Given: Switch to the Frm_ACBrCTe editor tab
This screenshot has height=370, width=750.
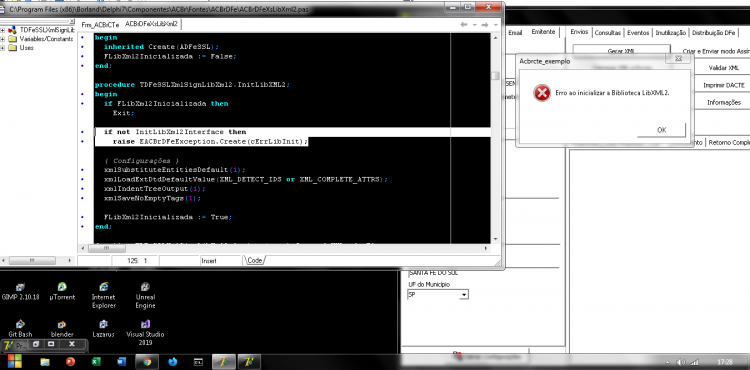Looking at the screenshot, I should 100,24.
